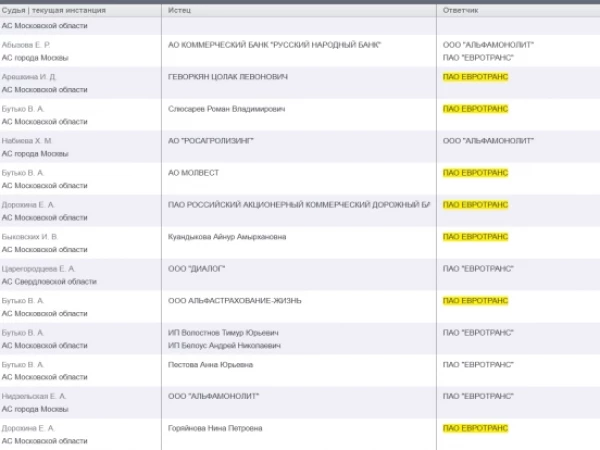Image resolution: width=600 pixels, height=450 pixels.
Task: Click defendant ПАО "ЕВРОТРАНС" in ООО "ДИАЛОГ" row
Action: click(478, 269)
